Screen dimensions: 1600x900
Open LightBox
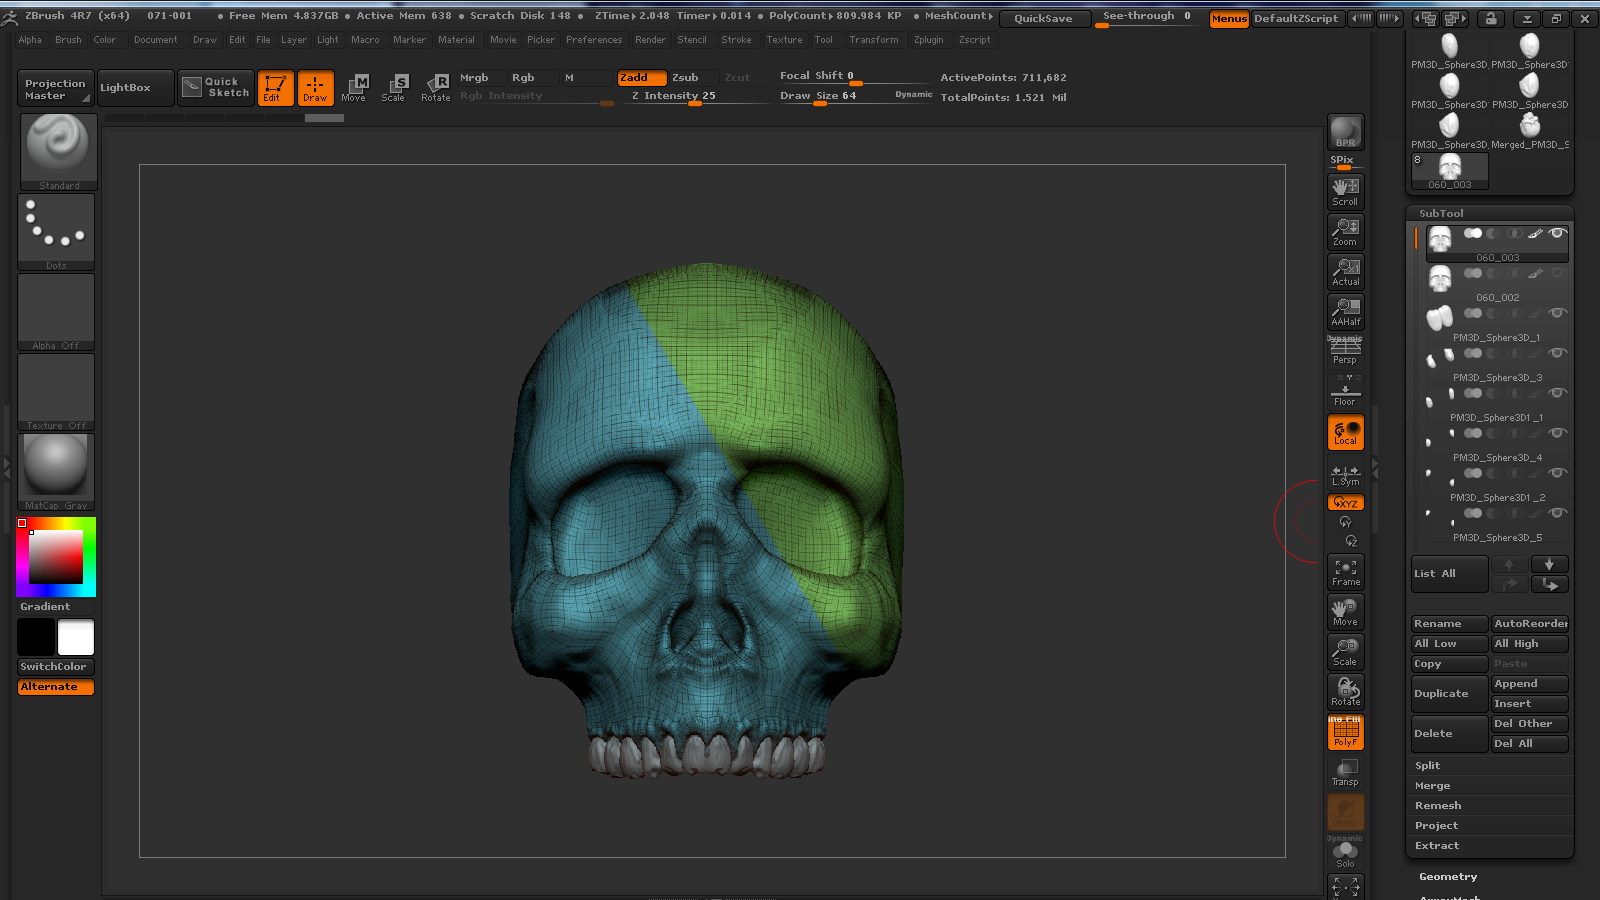[x=136, y=88]
